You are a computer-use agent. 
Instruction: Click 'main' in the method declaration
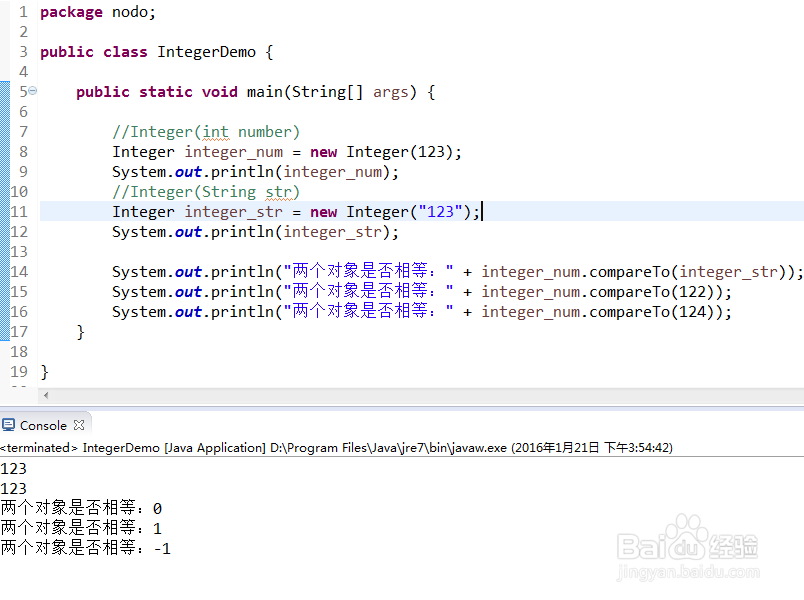click(265, 92)
